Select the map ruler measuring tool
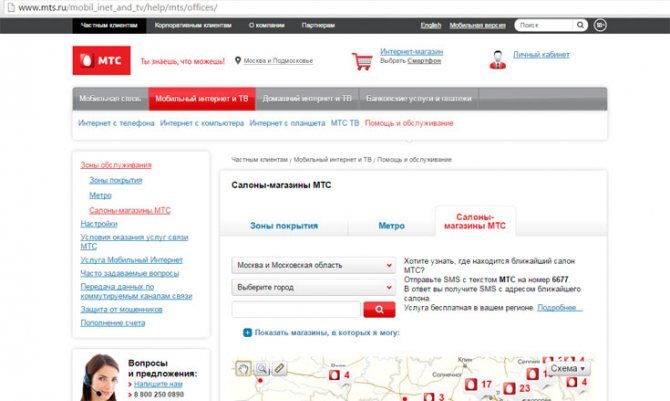670x401 pixels. tap(280, 368)
